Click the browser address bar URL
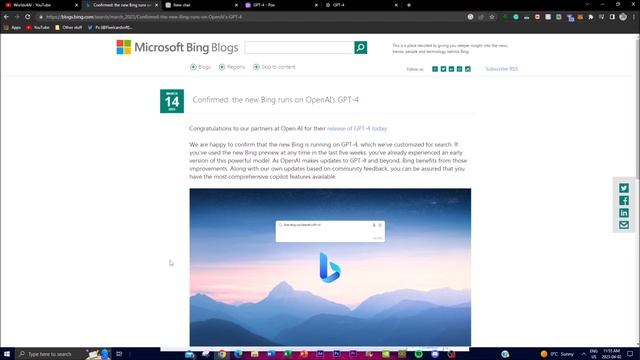640x360 pixels. pyautogui.click(x=144, y=17)
